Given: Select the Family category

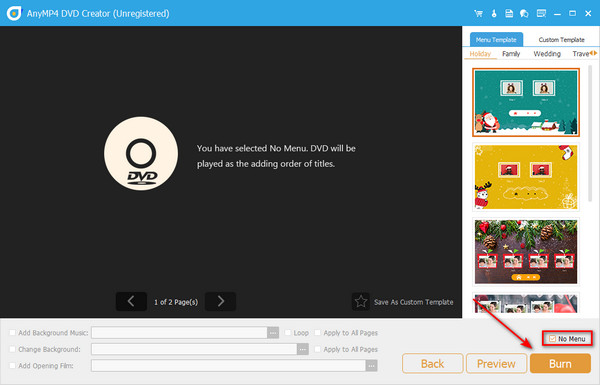Looking at the screenshot, I should point(511,54).
